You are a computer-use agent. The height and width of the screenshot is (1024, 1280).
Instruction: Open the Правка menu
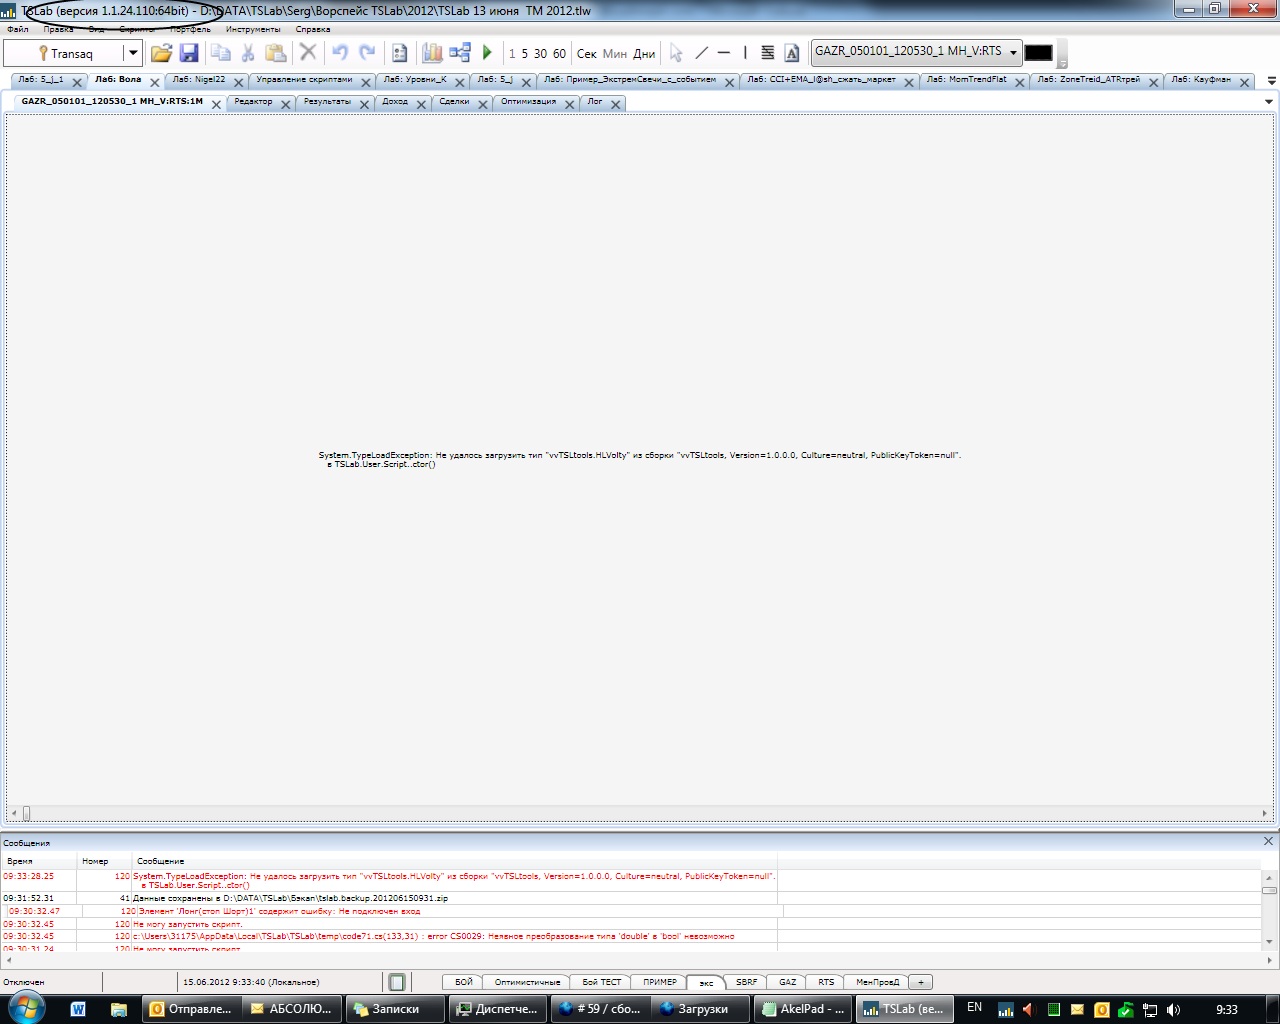(x=58, y=29)
